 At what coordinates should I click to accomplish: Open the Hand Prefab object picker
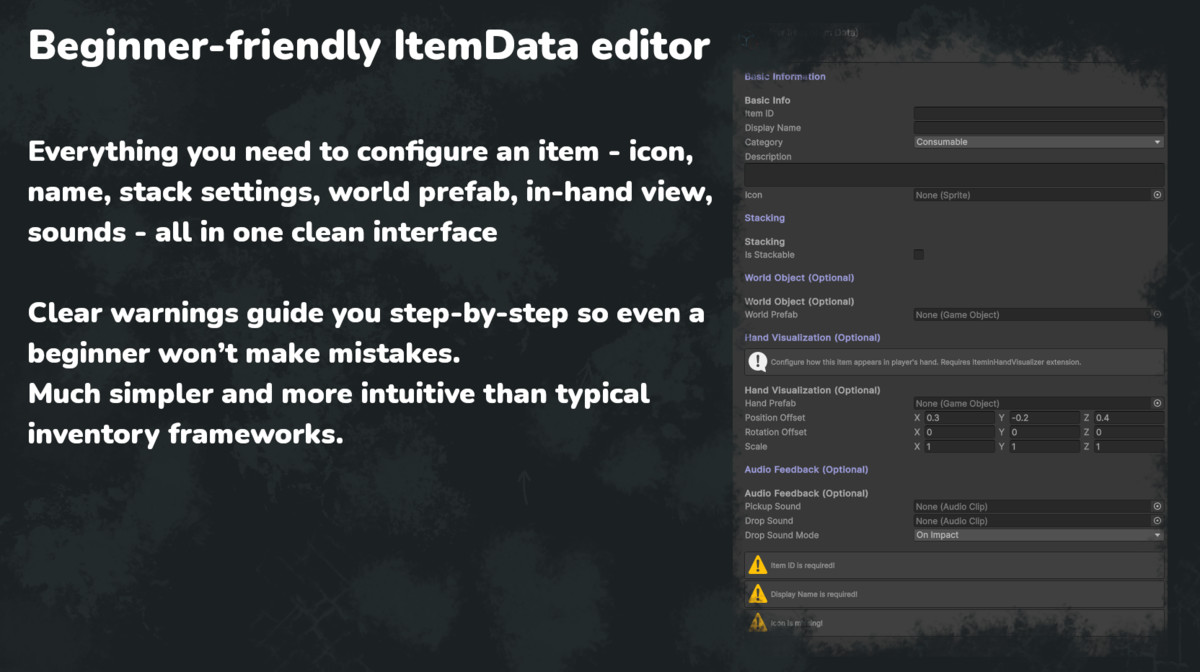(1156, 403)
